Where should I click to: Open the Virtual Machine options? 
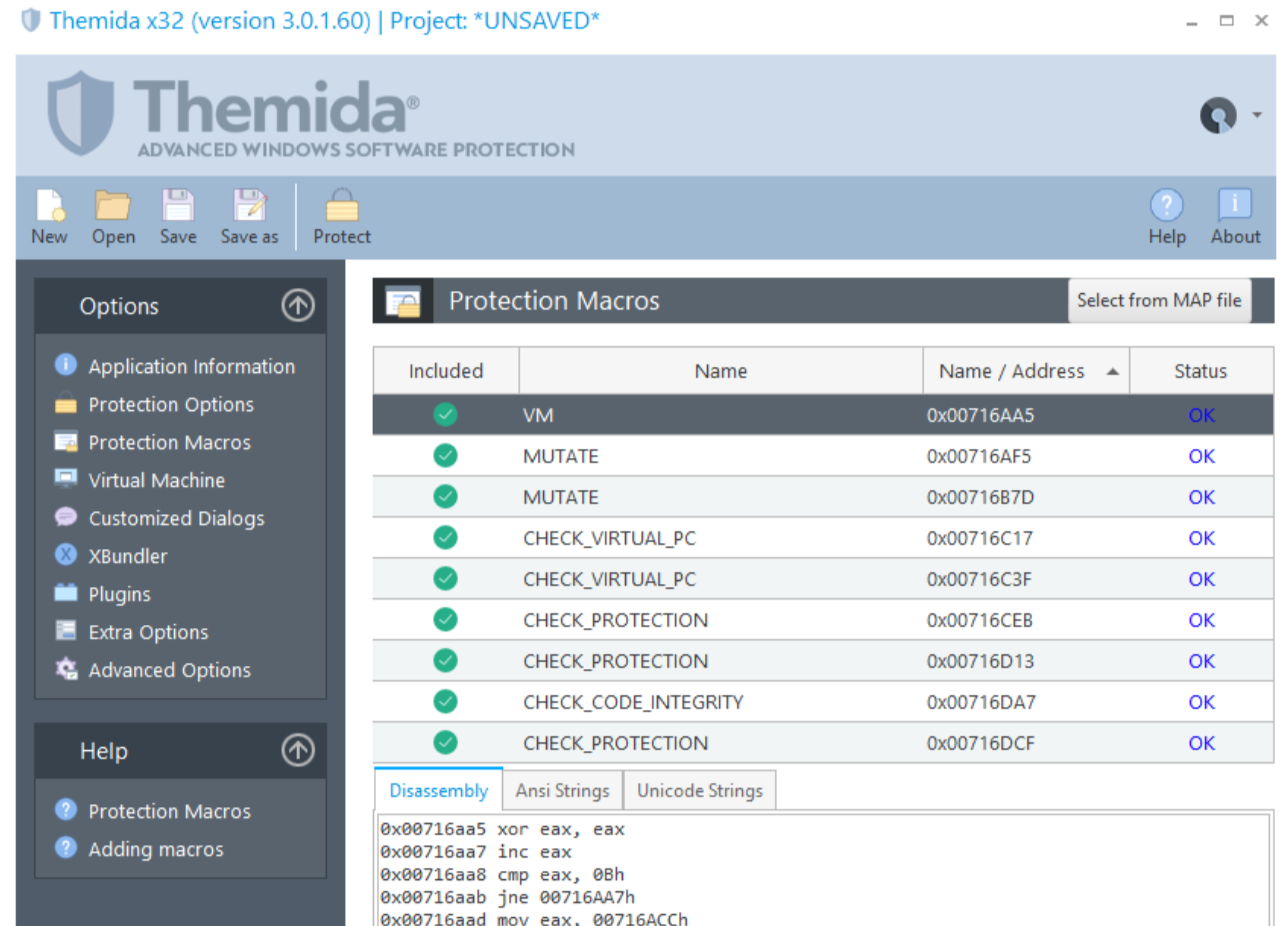[157, 480]
